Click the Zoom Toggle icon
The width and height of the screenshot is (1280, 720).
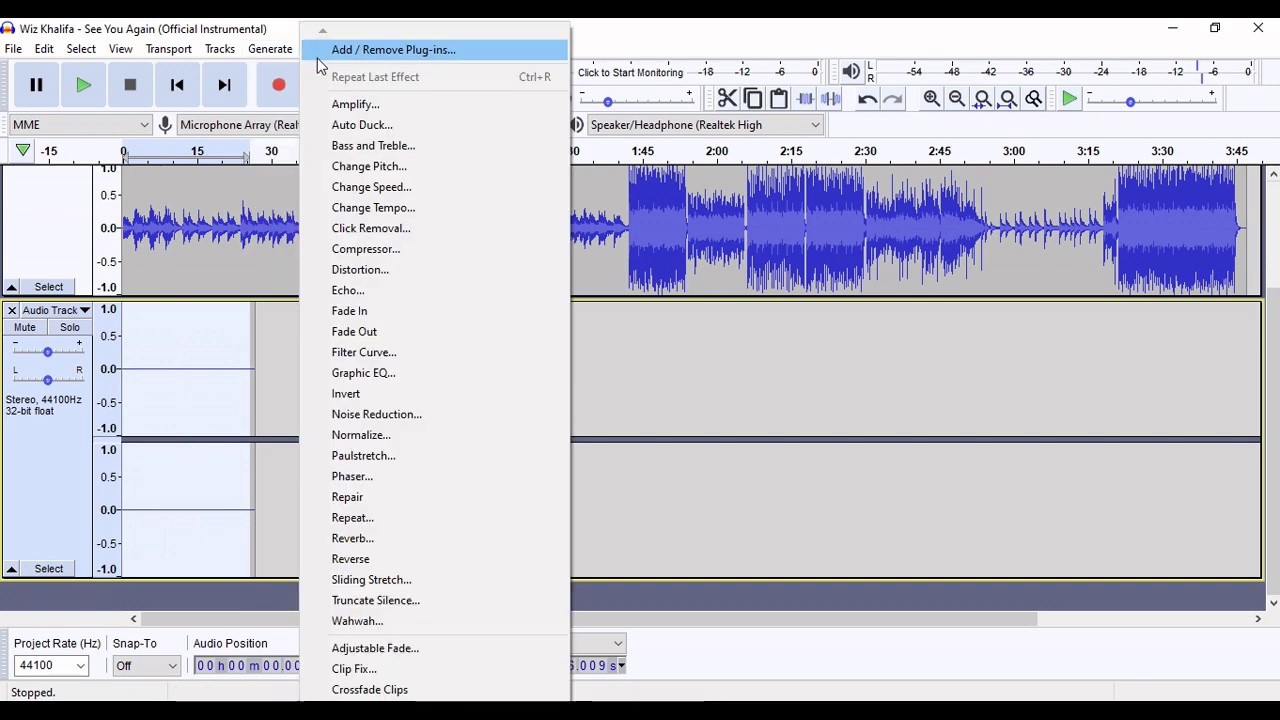point(1034,99)
